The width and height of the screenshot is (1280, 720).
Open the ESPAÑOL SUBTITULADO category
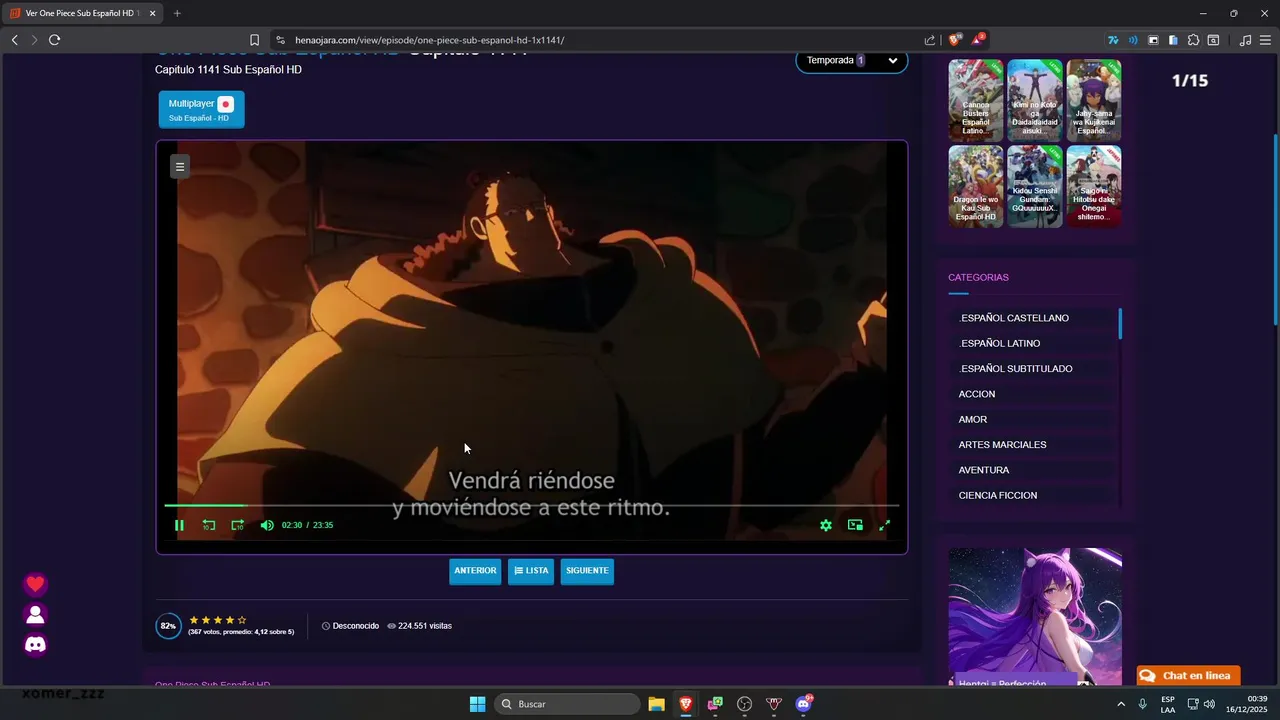pos(1016,369)
